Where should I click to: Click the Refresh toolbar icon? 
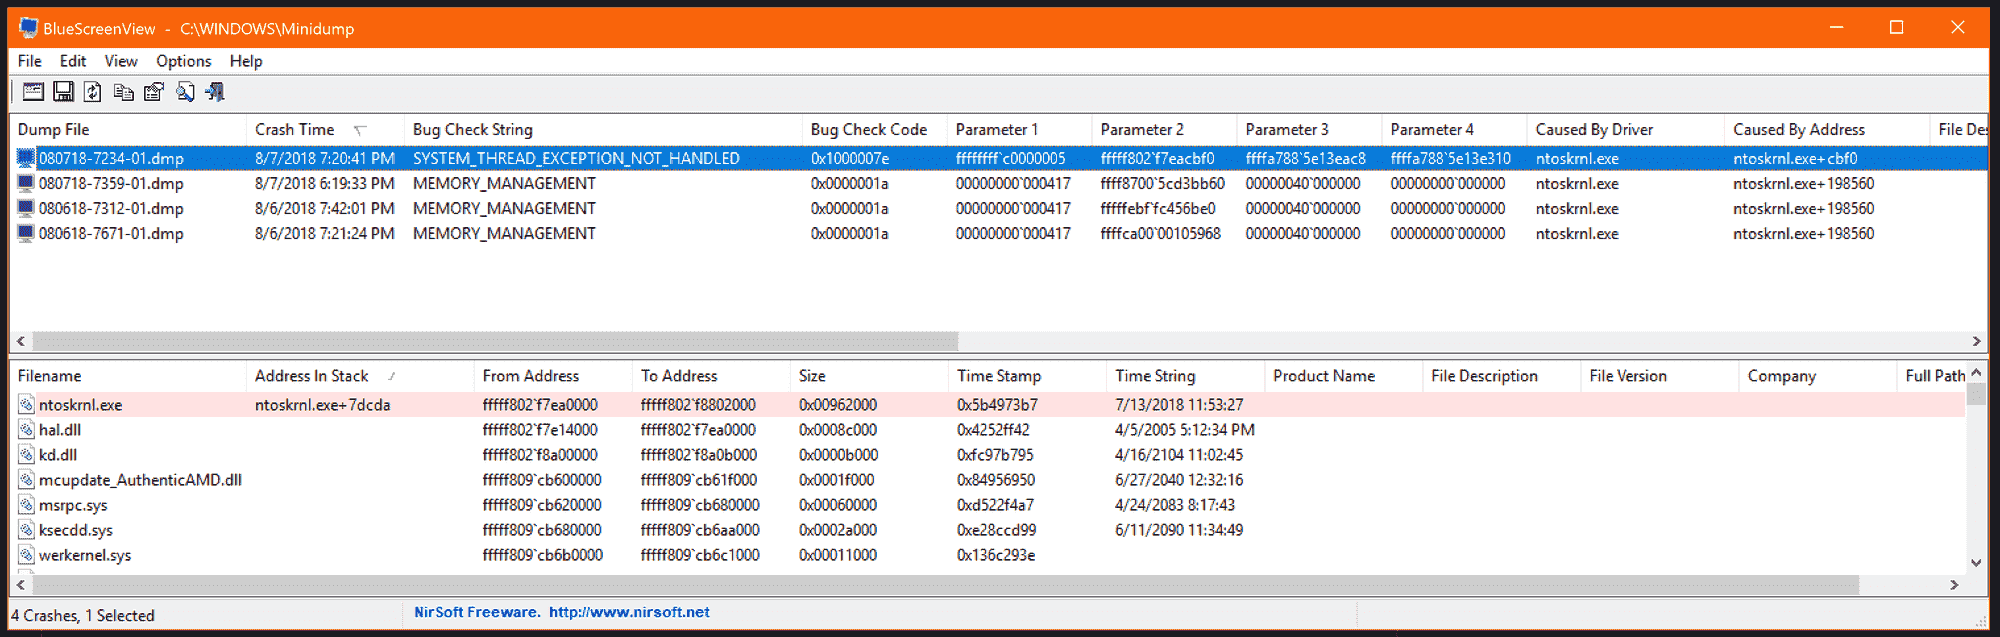click(93, 92)
